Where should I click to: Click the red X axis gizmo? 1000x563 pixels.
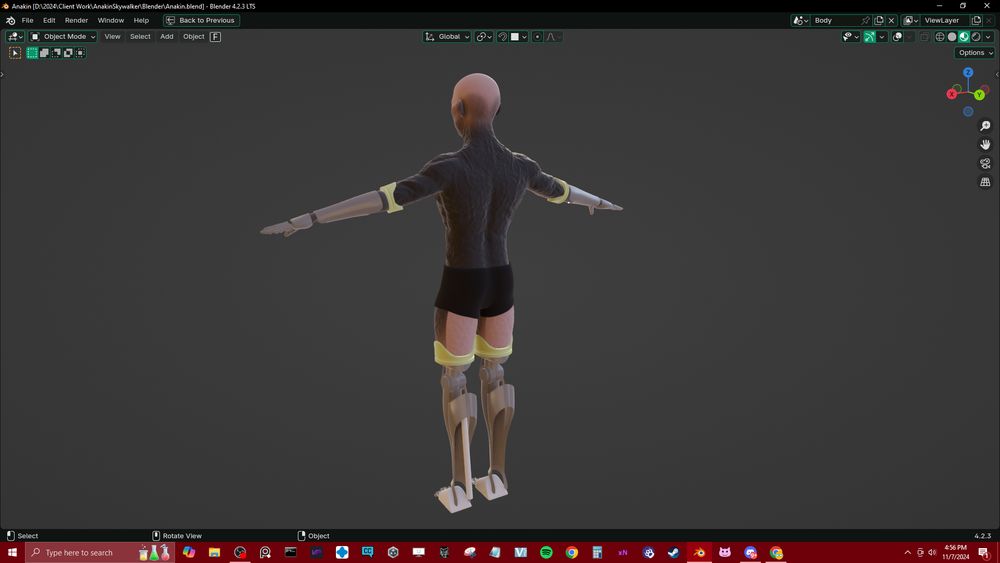(x=952, y=94)
